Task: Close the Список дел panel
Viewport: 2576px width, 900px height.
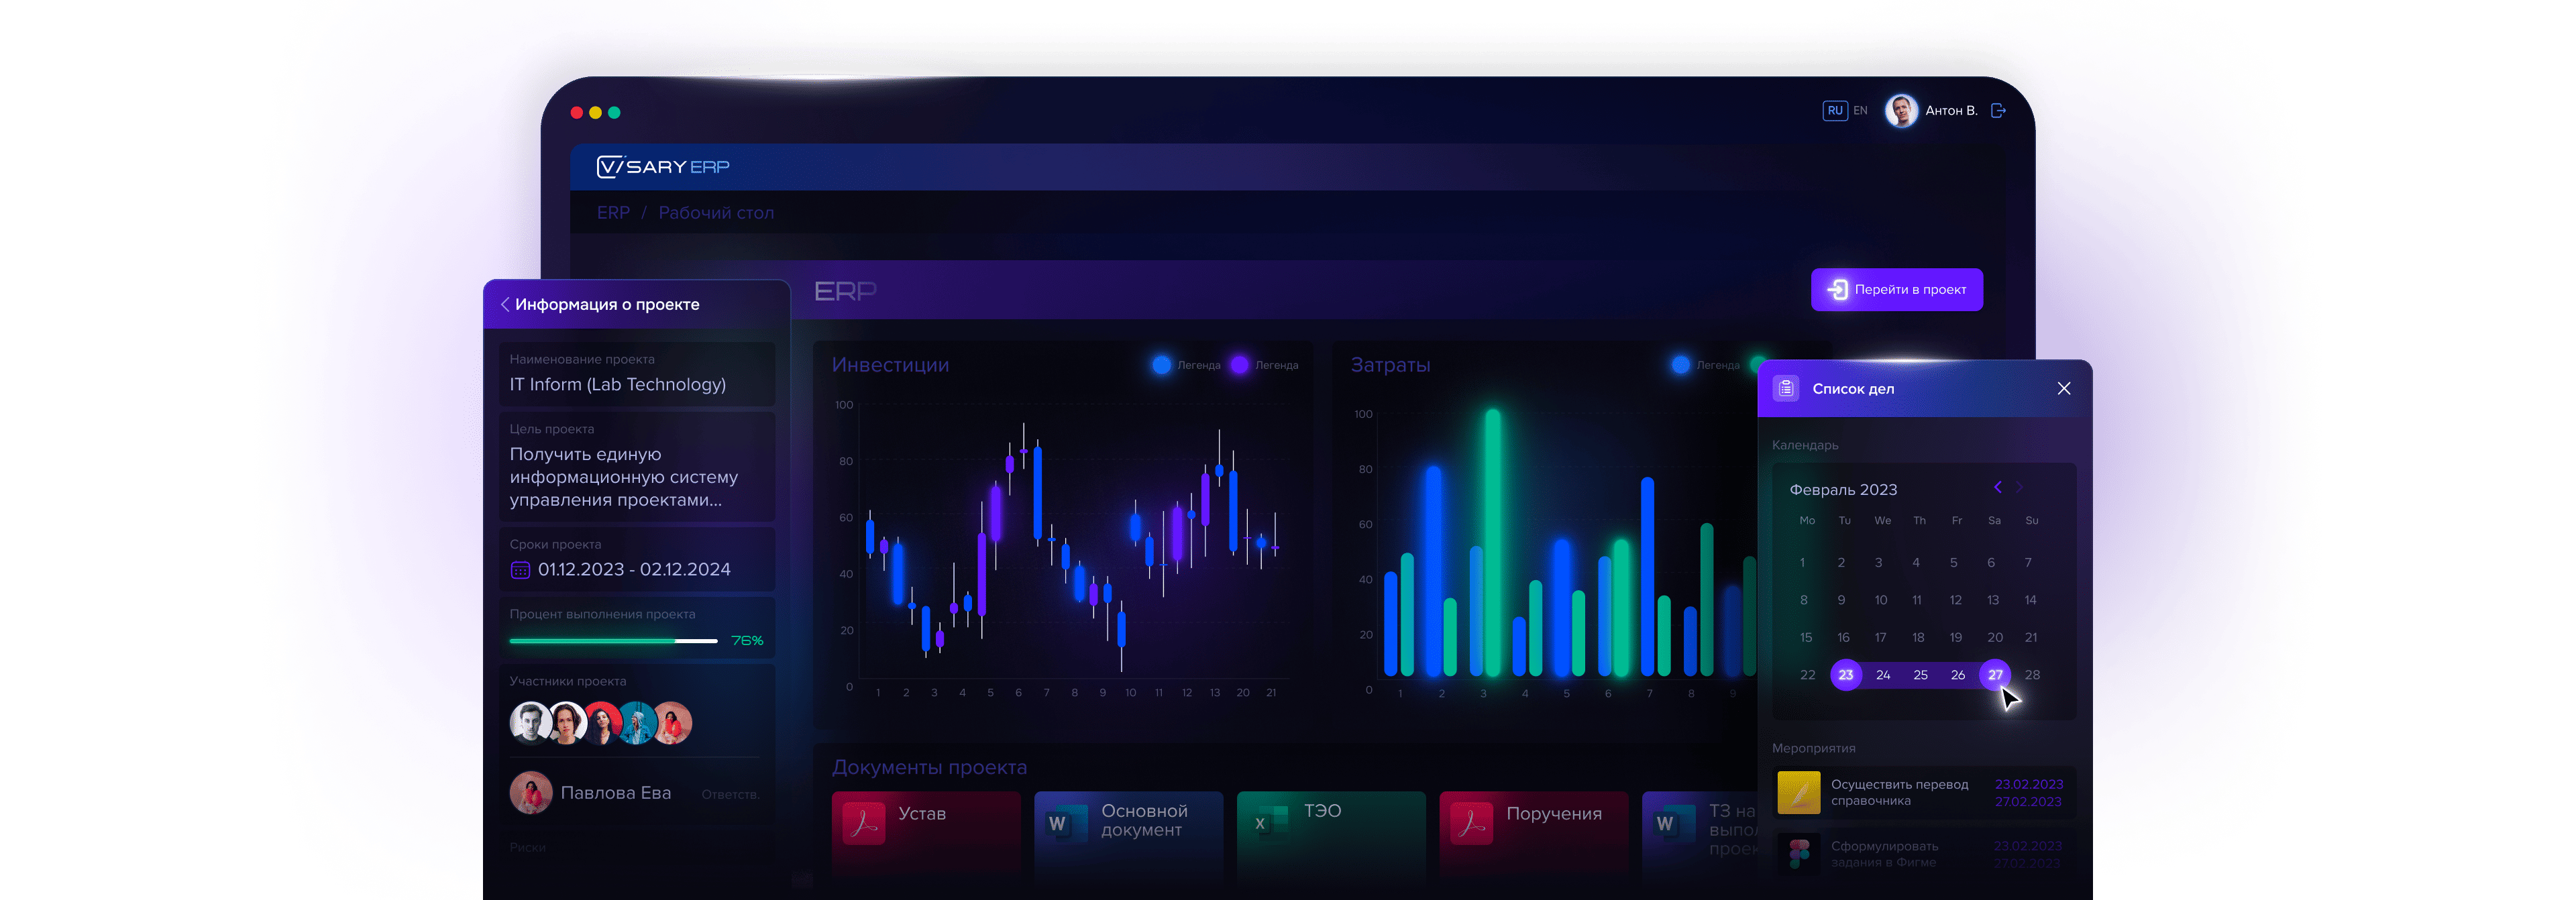Action: coord(2064,389)
